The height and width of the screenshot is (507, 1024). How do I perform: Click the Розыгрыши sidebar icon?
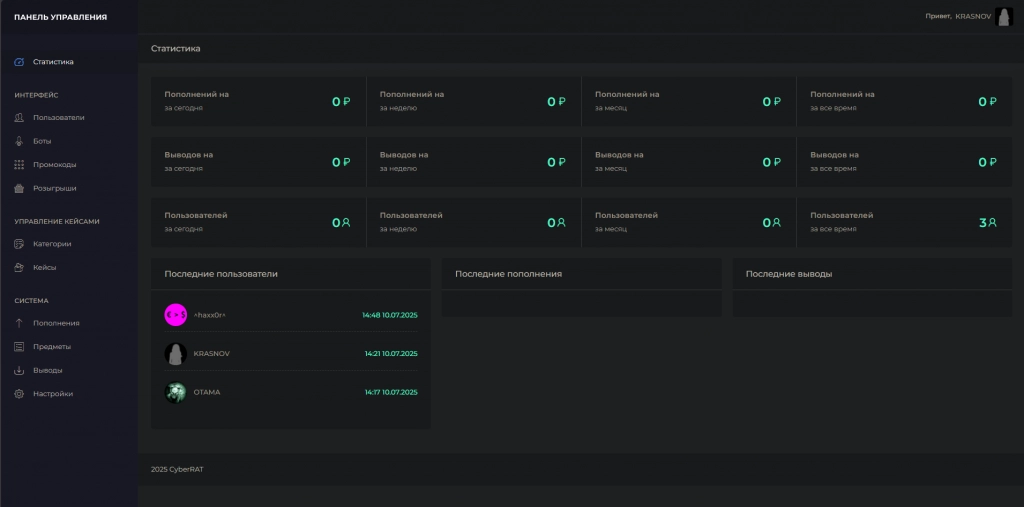point(19,188)
